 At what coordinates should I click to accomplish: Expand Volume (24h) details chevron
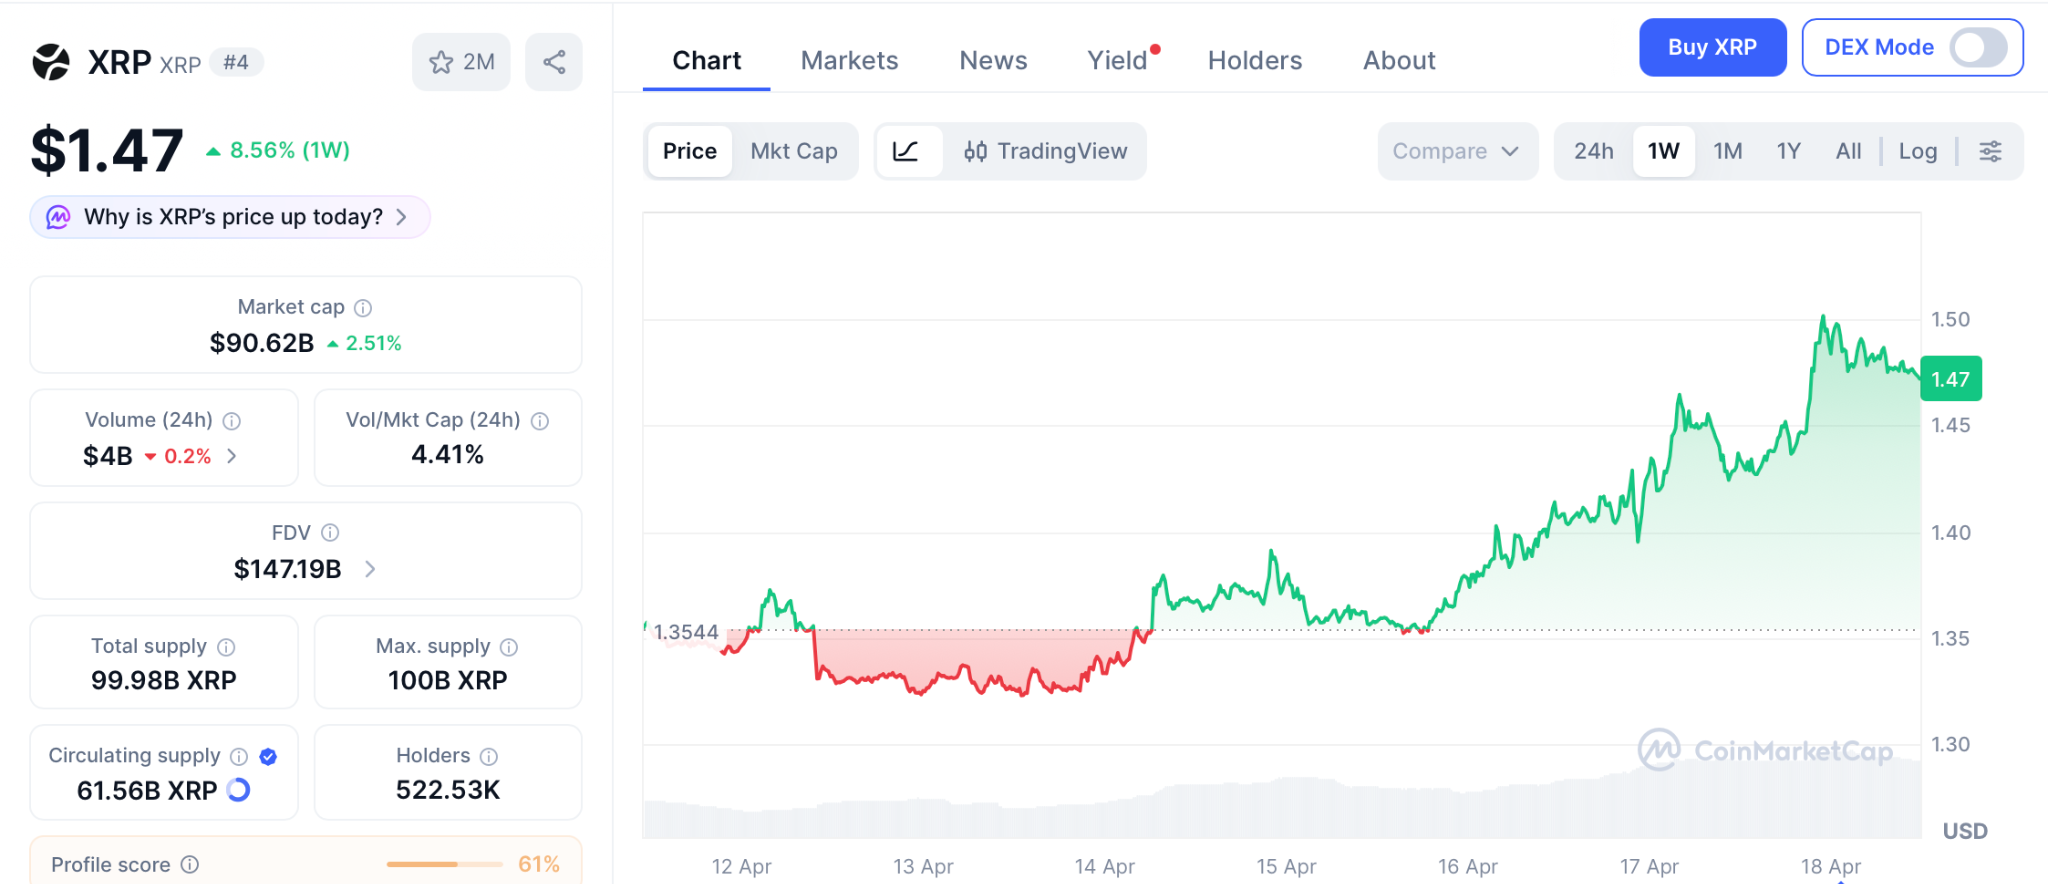pos(232,456)
